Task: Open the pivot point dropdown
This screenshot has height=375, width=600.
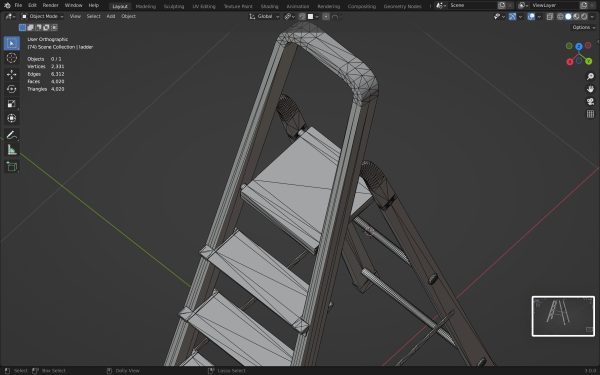Action: (290, 16)
